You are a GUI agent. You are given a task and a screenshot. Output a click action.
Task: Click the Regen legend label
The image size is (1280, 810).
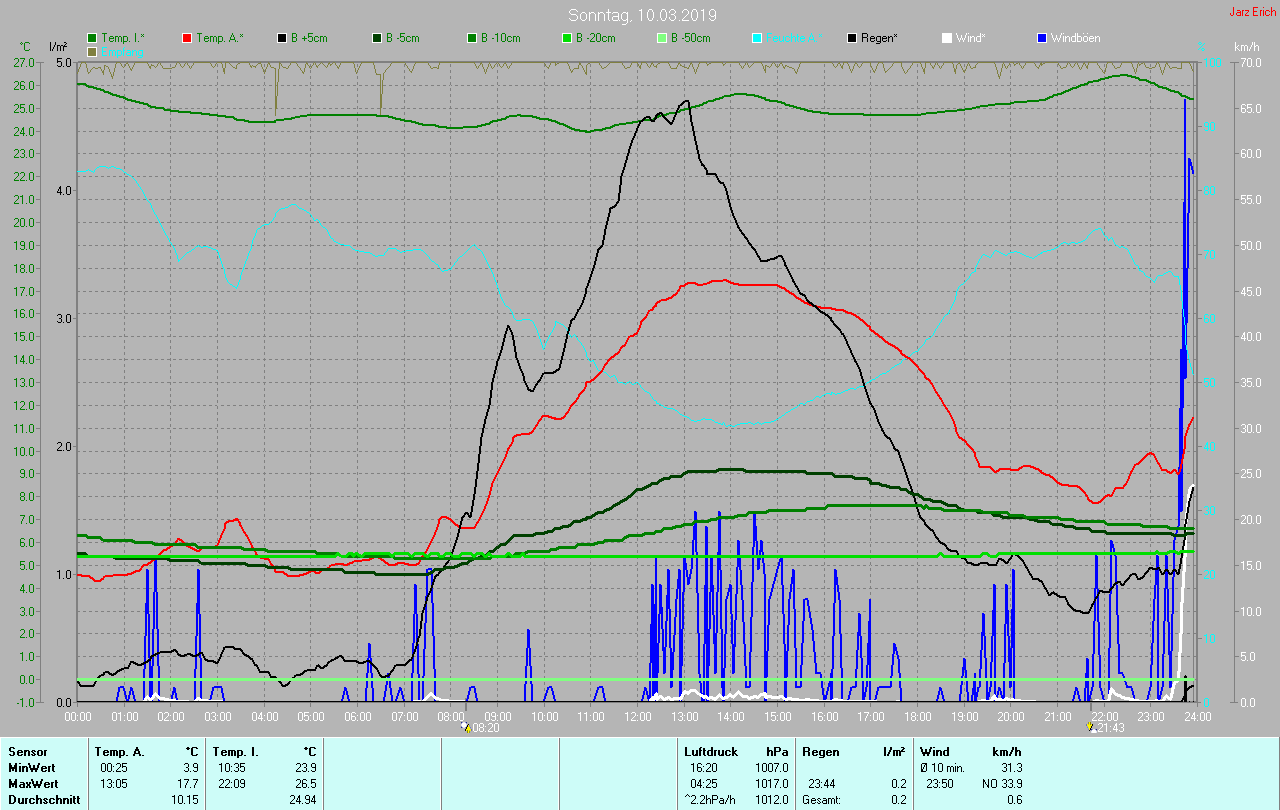click(879, 38)
